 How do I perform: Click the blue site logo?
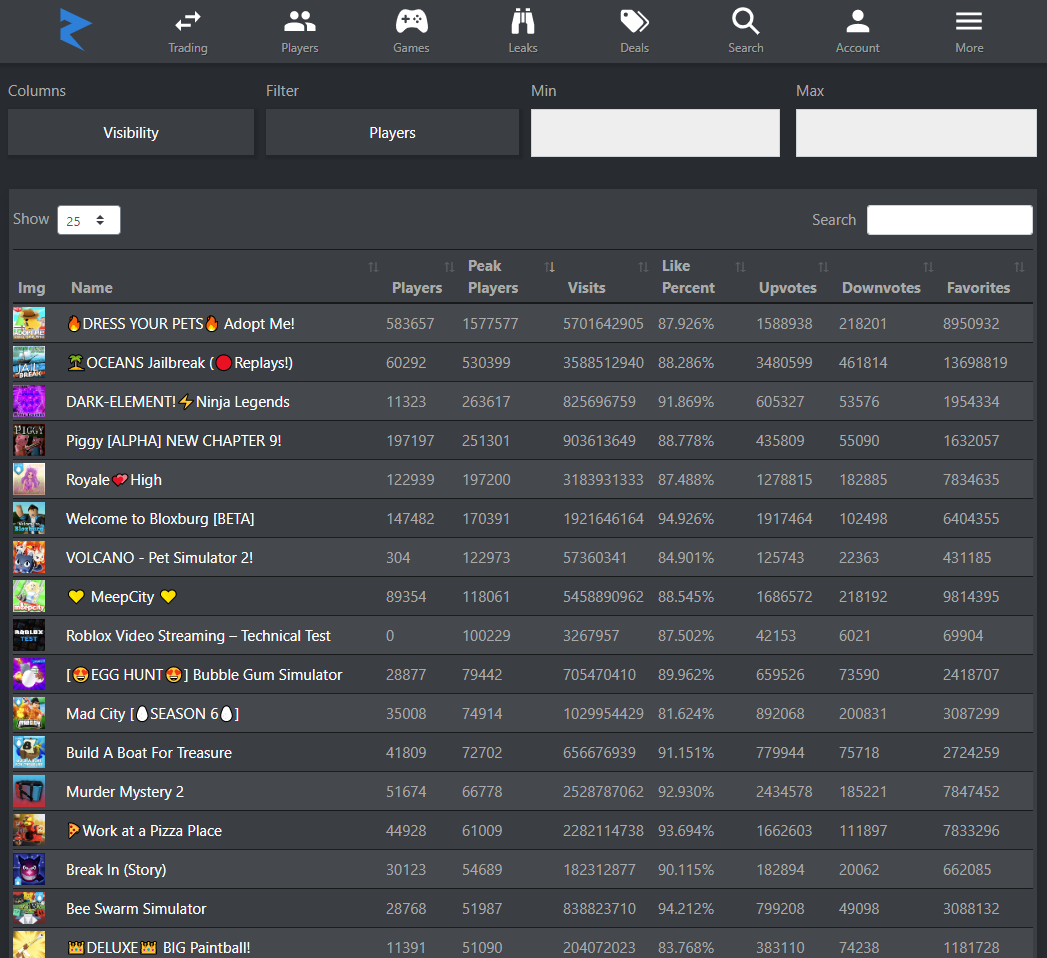click(75, 29)
